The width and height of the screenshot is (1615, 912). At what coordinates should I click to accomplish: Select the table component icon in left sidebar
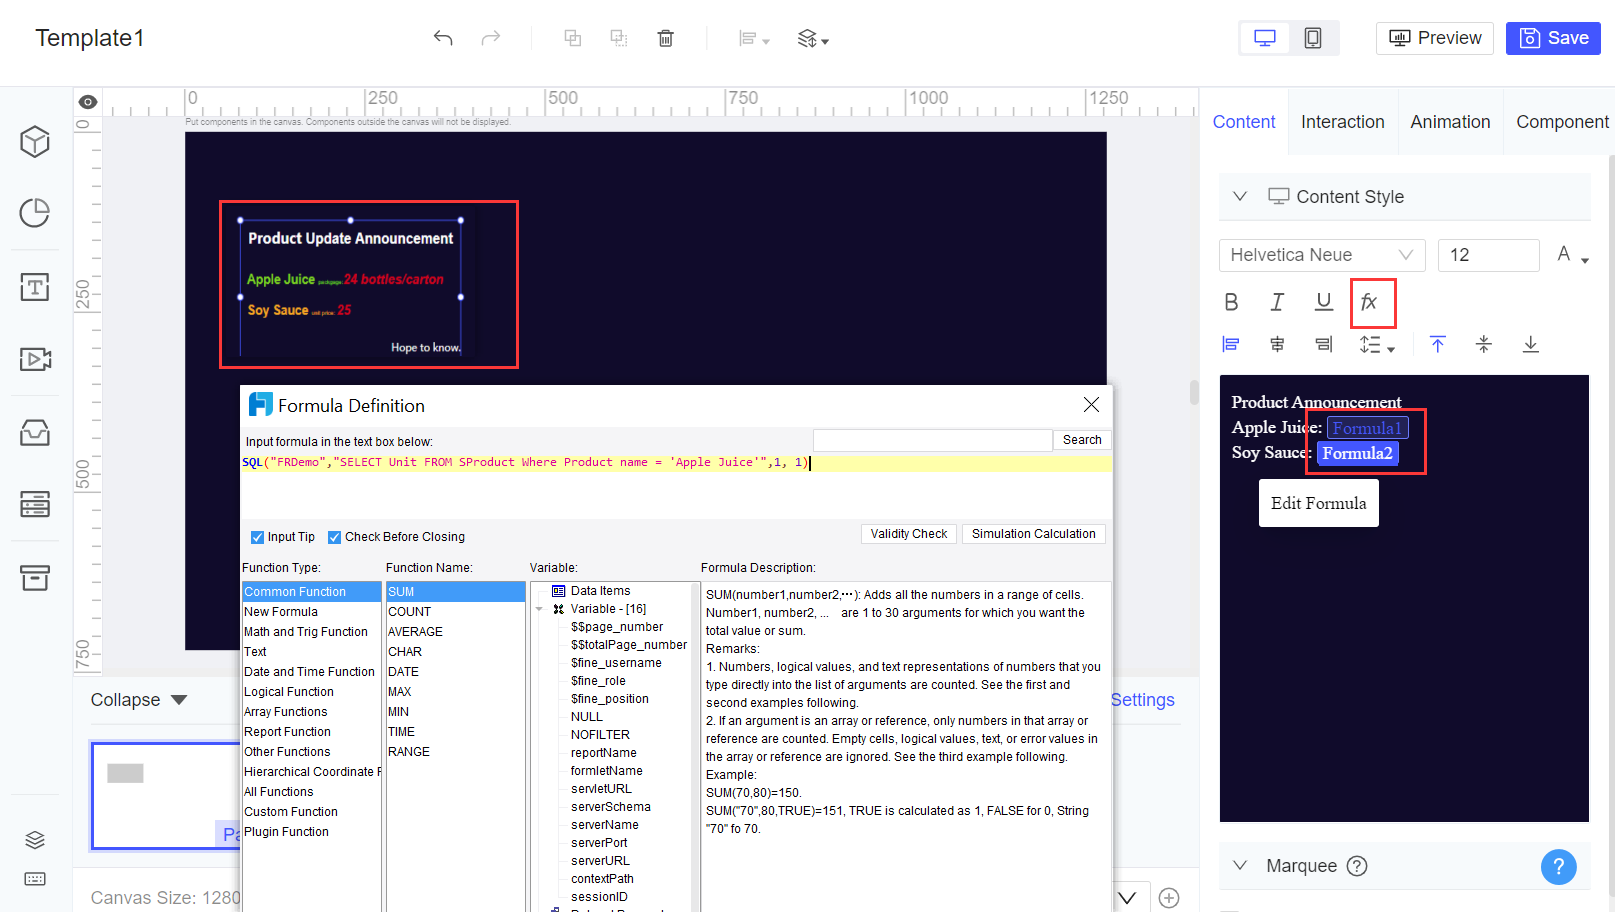pyautogui.click(x=34, y=505)
